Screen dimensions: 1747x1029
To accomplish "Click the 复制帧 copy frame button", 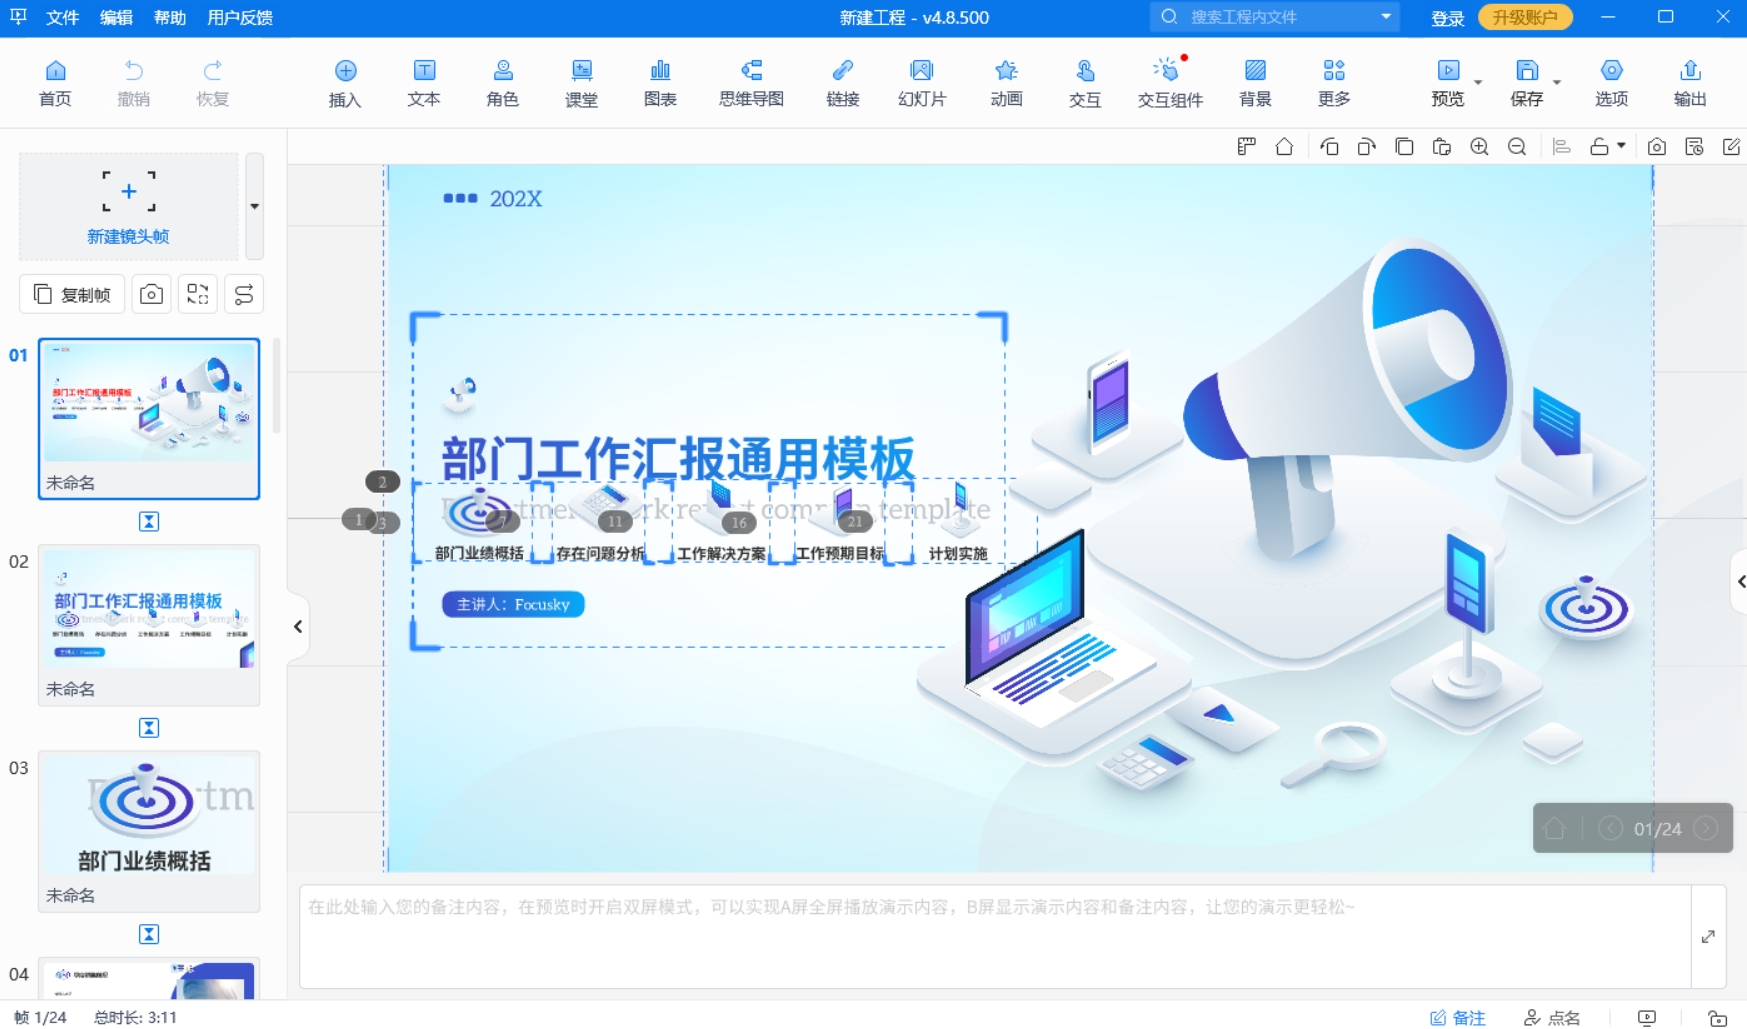I will pos(72,294).
